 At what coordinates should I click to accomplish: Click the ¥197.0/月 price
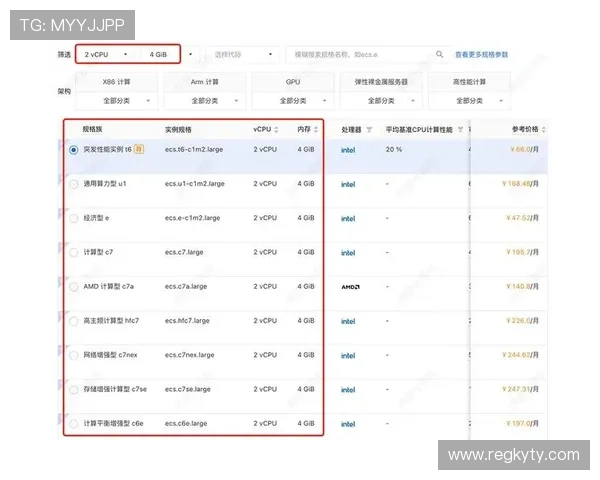coord(522,423)
